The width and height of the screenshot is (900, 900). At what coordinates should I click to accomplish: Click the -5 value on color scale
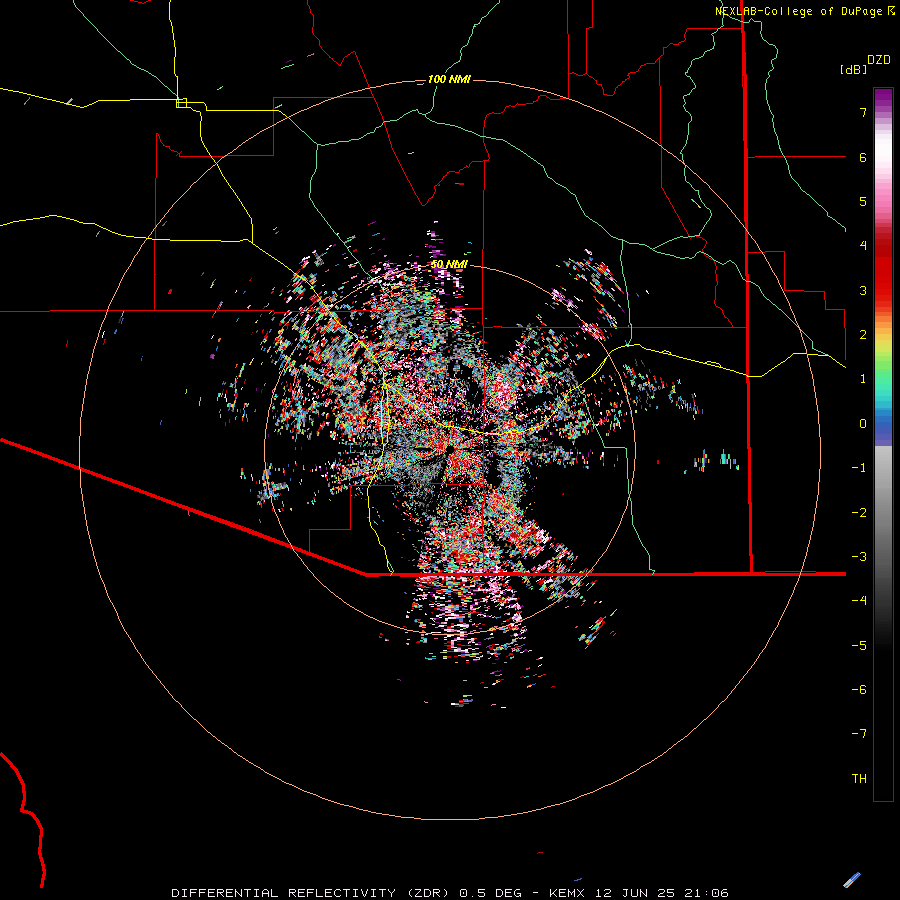point(859,646)
